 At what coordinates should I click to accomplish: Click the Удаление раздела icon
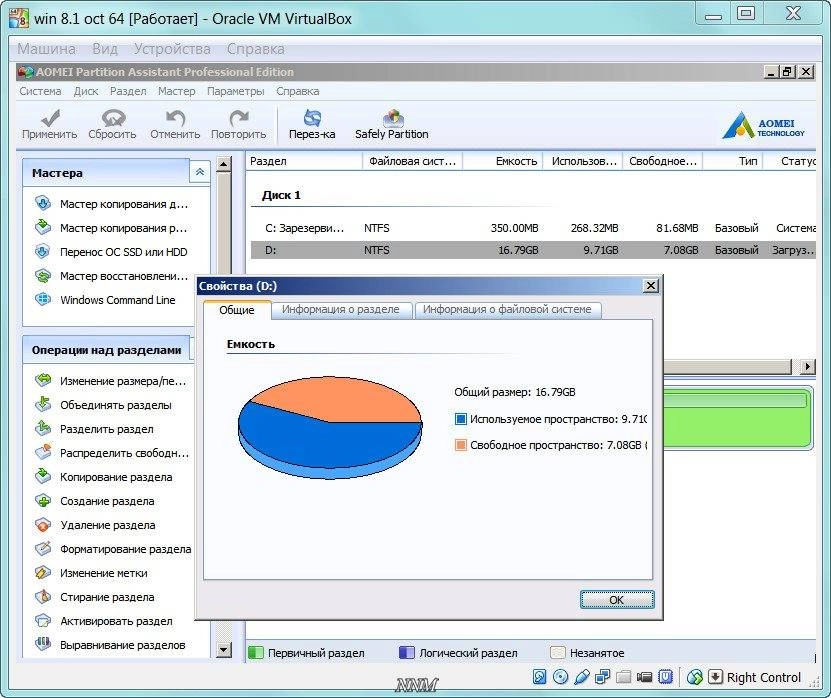click(x=43, y=524)
